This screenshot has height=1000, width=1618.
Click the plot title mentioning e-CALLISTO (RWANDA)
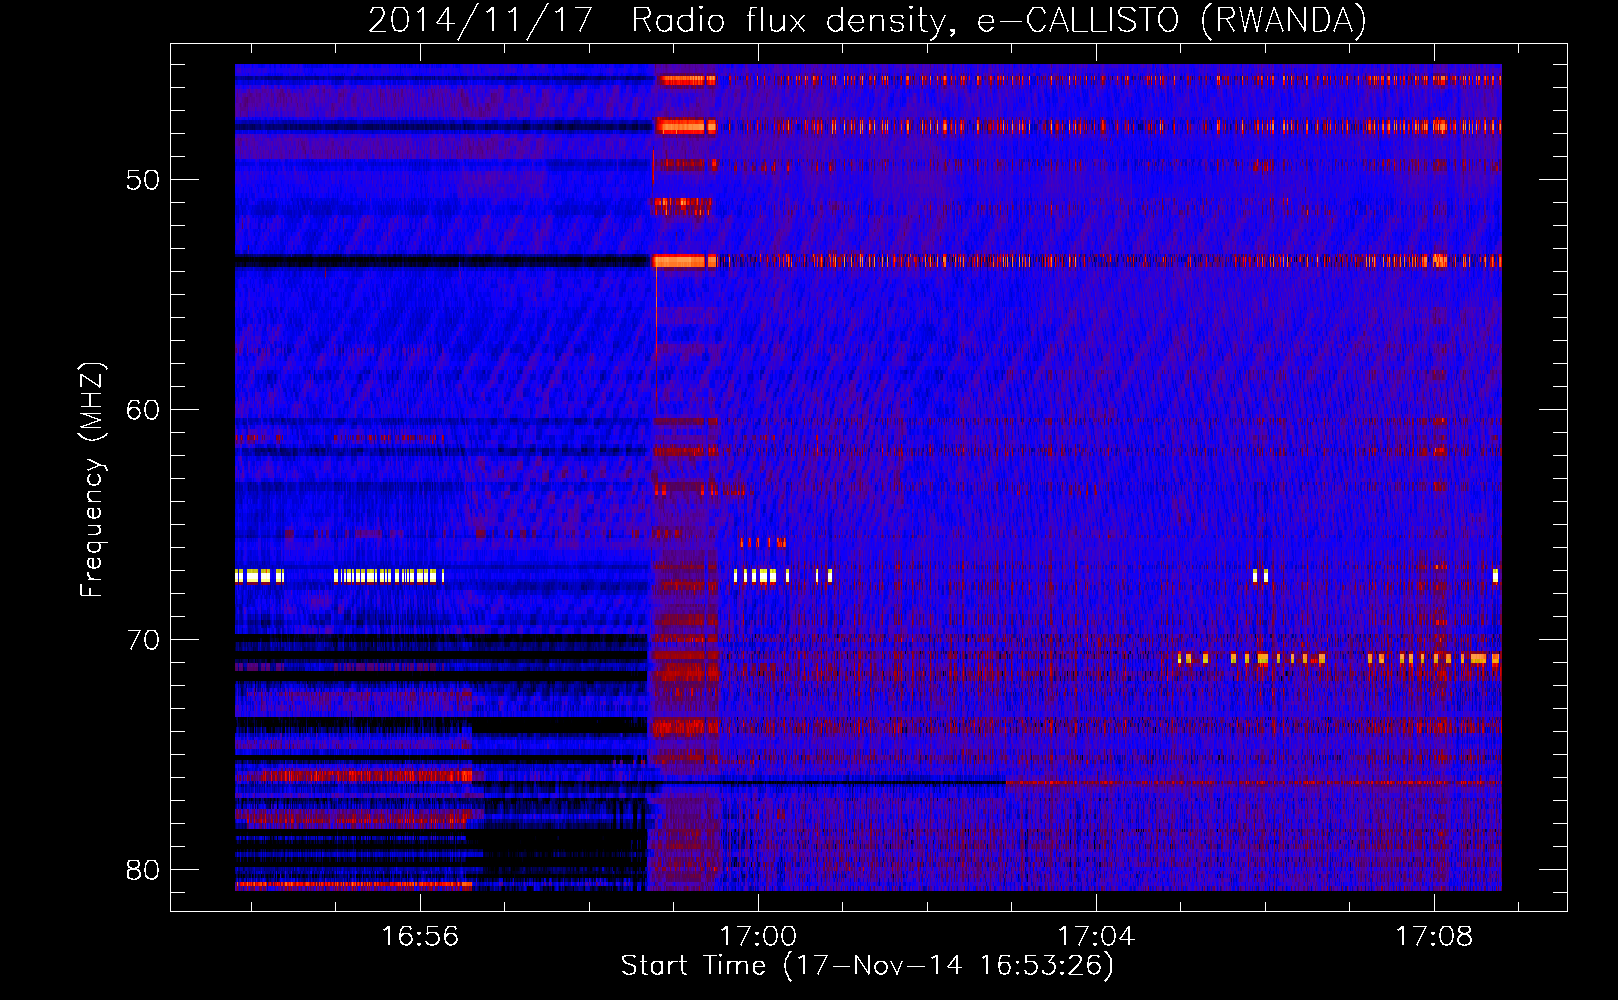click(867, 20)
